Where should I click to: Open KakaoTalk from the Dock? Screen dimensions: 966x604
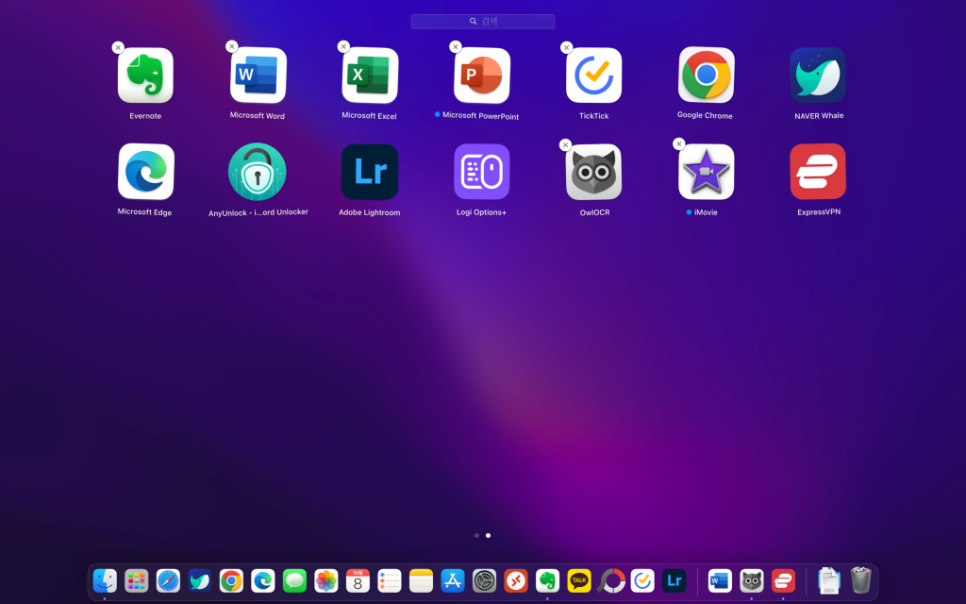(579, 581)
